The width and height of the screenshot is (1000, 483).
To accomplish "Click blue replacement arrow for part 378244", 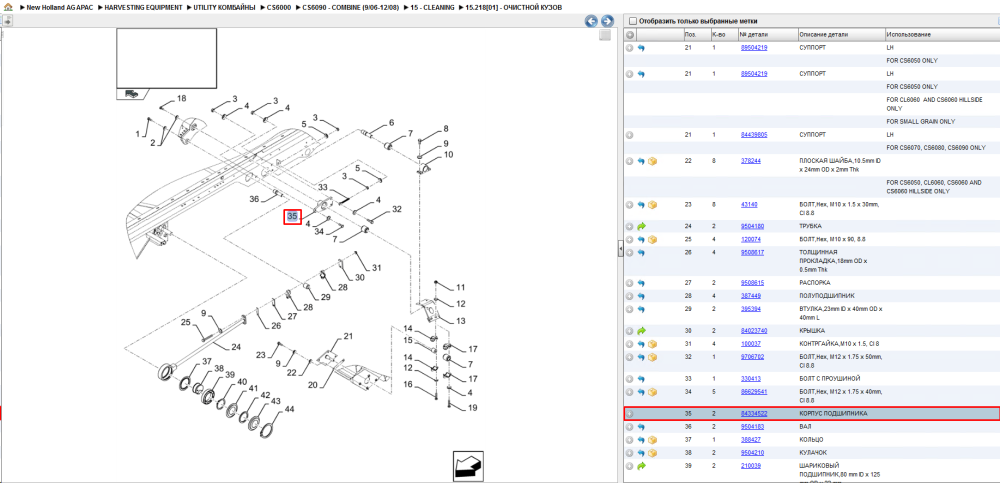I will point(641,161).
